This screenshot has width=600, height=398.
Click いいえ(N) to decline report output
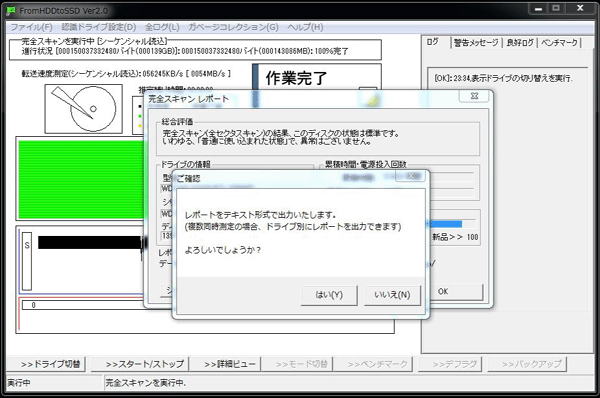point(392,295)
